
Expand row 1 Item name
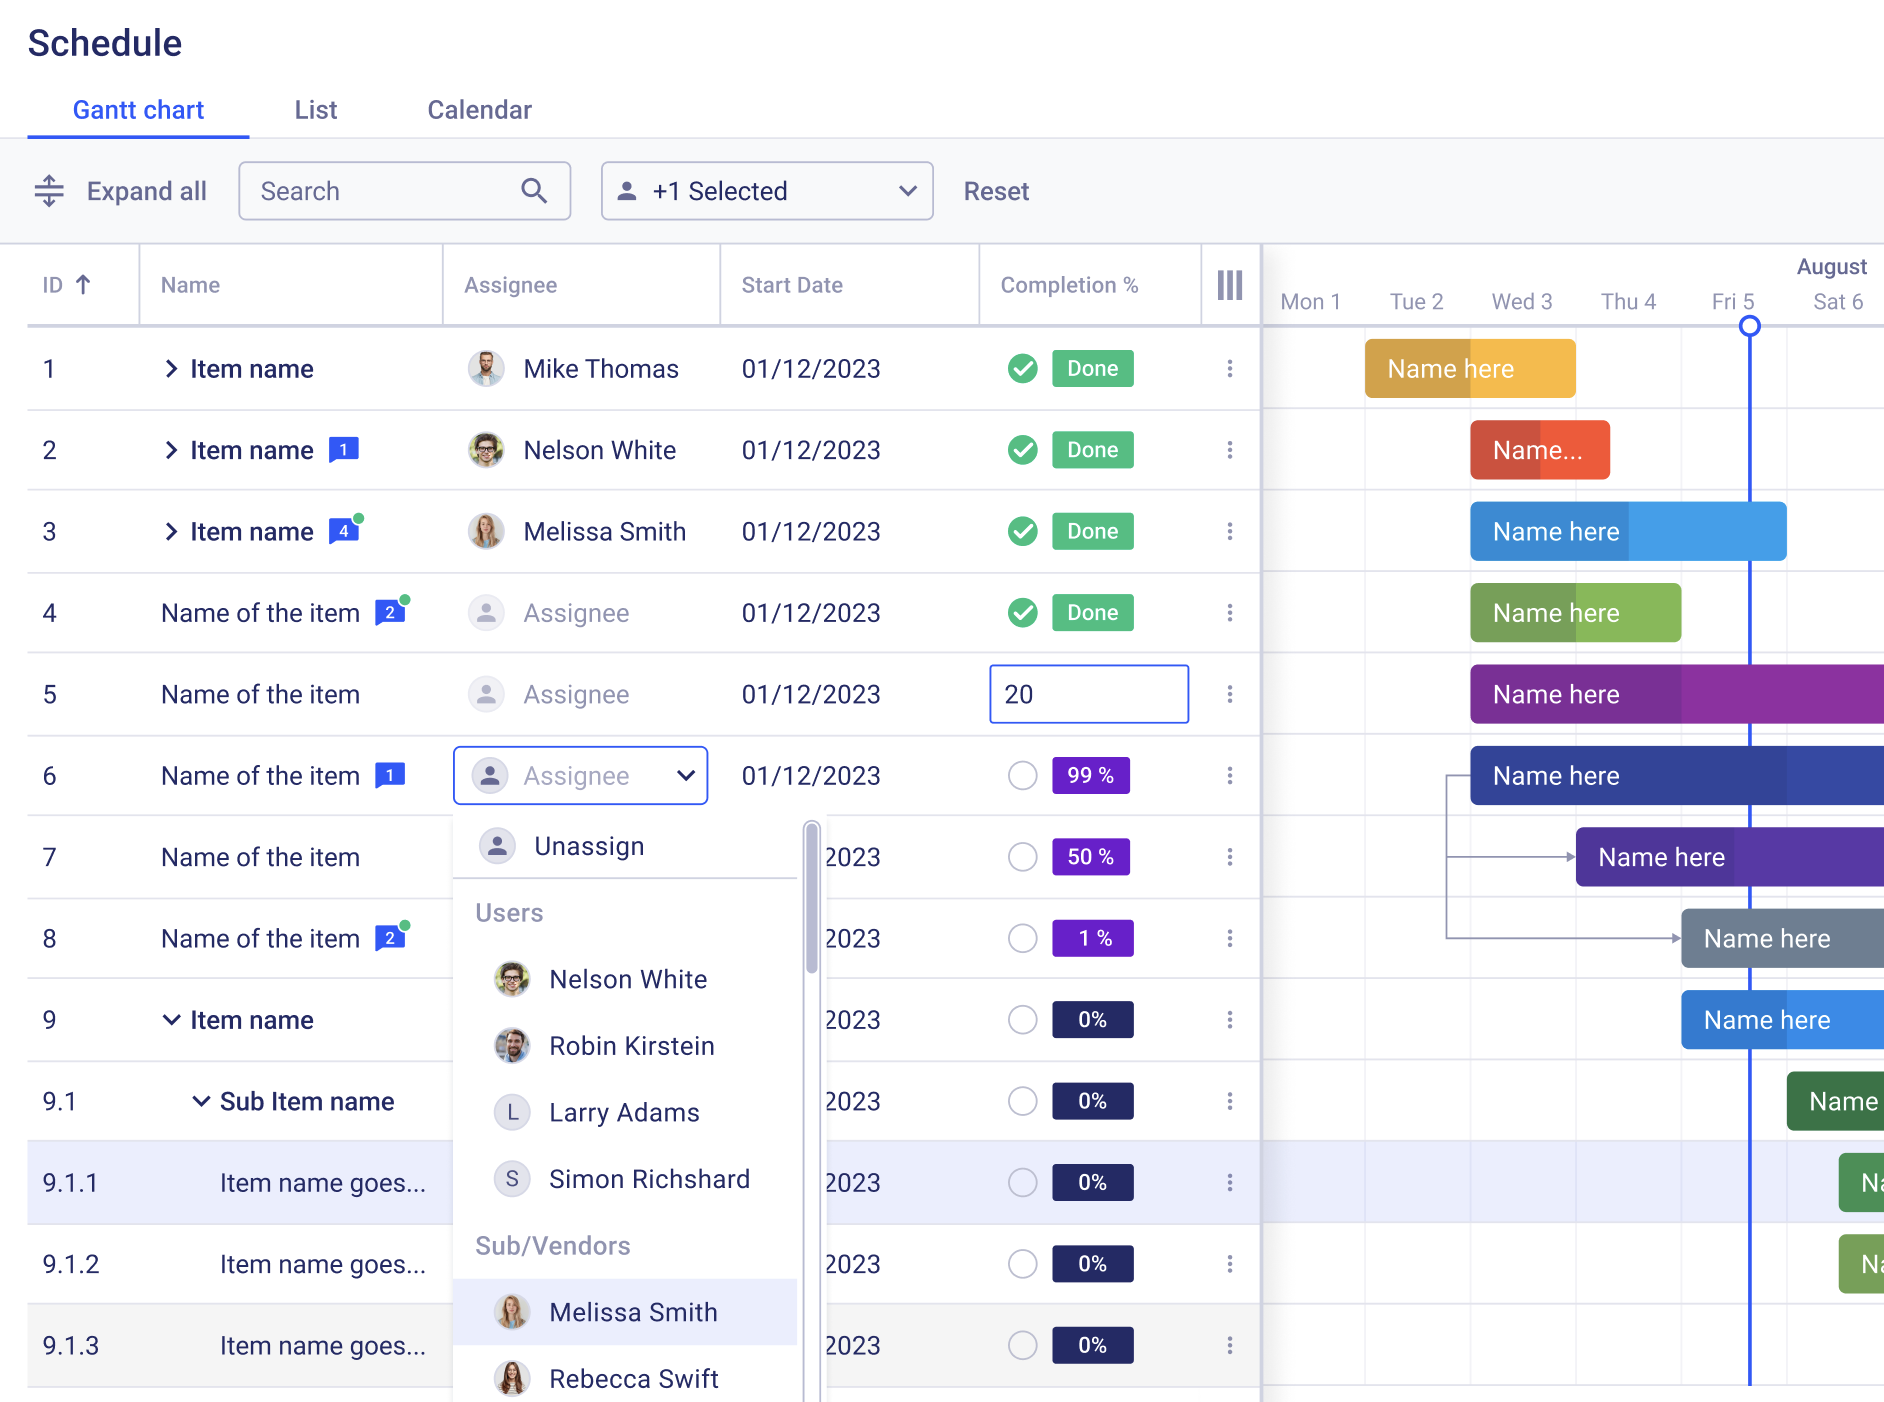[x=171, y=369]
